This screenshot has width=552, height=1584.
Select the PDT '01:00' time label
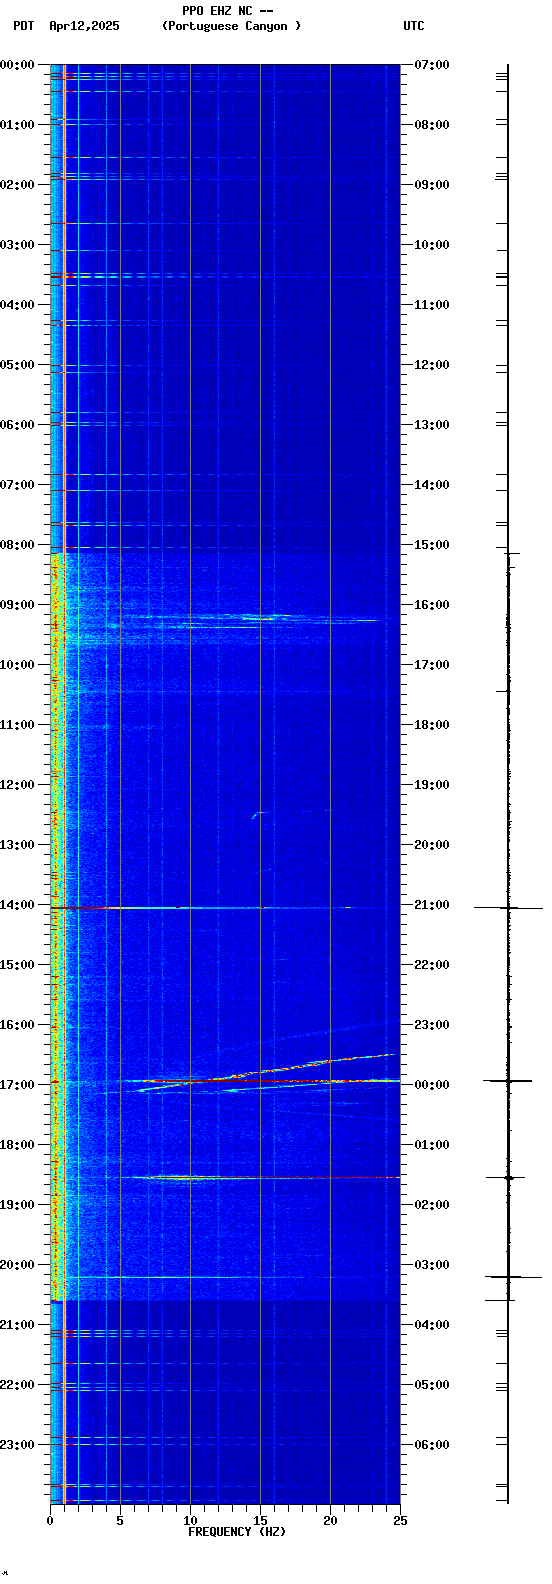click(17, 125)
